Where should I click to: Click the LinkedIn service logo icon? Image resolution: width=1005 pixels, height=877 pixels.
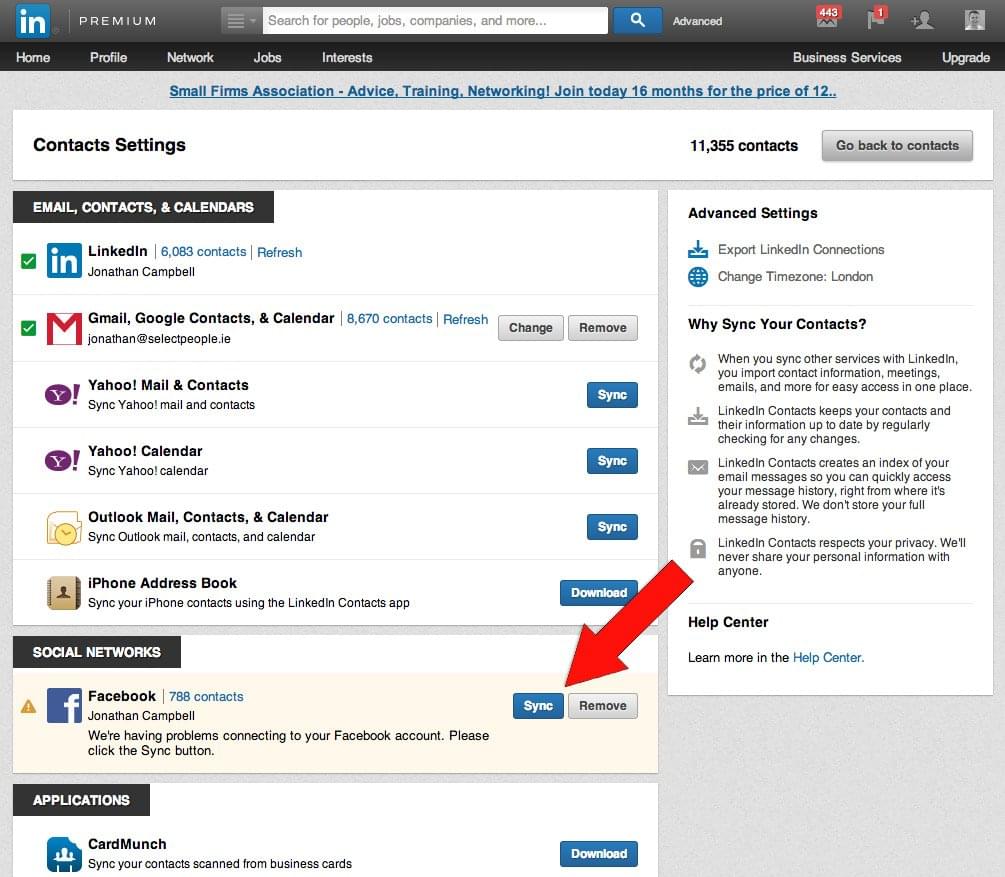64,260
